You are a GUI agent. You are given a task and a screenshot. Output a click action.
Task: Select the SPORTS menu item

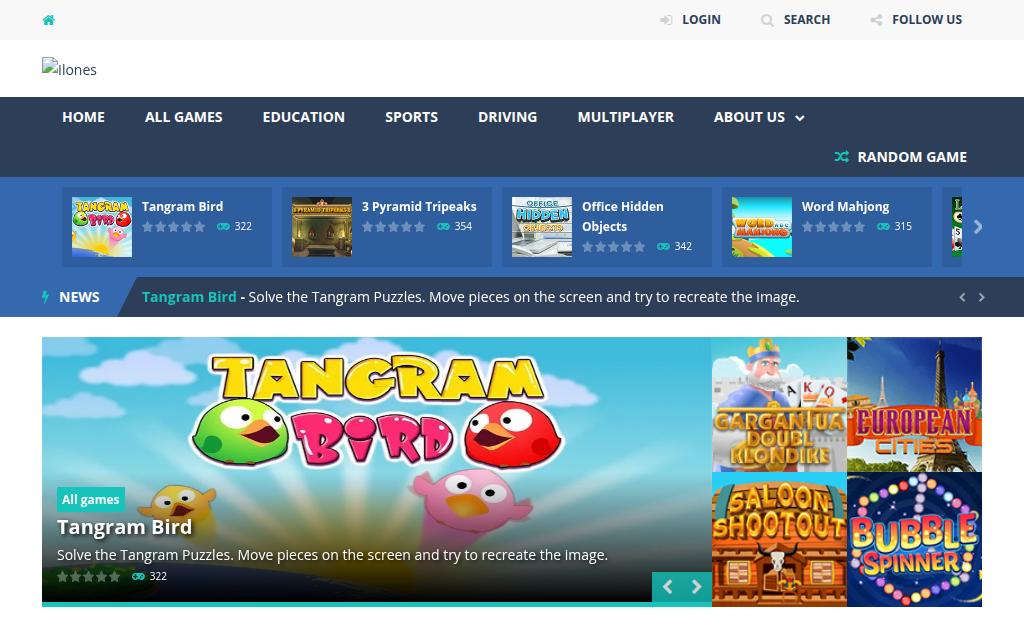411,117
